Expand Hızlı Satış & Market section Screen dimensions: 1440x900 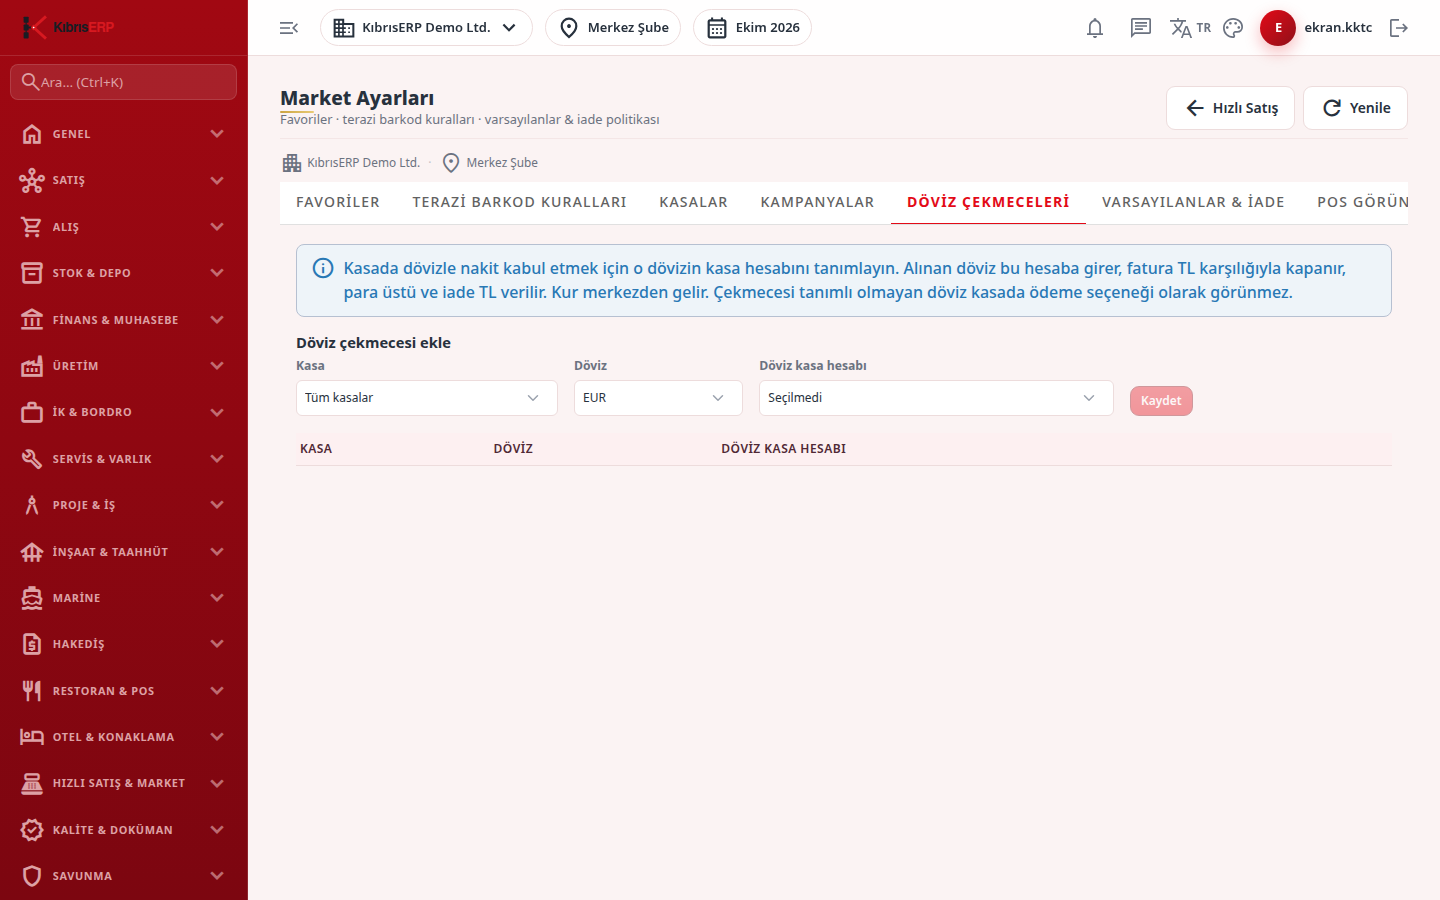(x=124, y=783)
